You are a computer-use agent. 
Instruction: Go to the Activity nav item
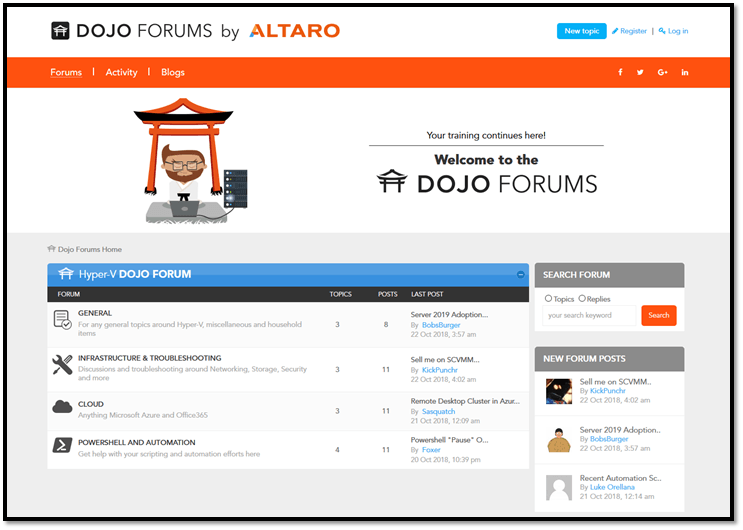[121, 72]
